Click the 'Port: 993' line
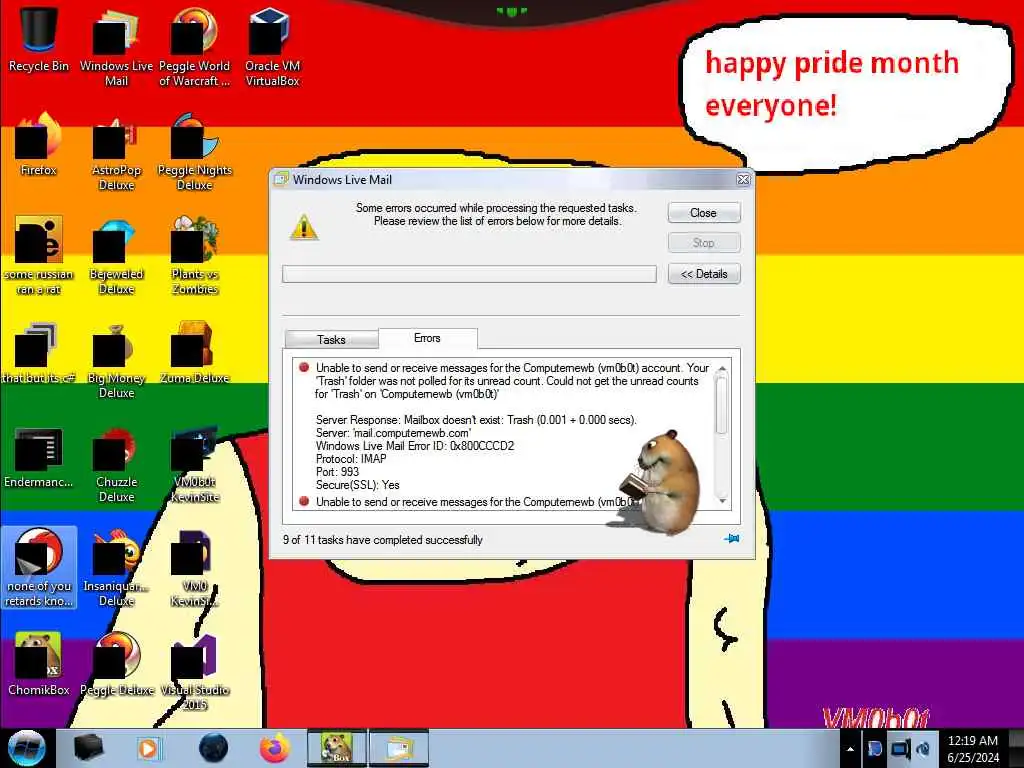1024x768 pixels. pos(337,472)
